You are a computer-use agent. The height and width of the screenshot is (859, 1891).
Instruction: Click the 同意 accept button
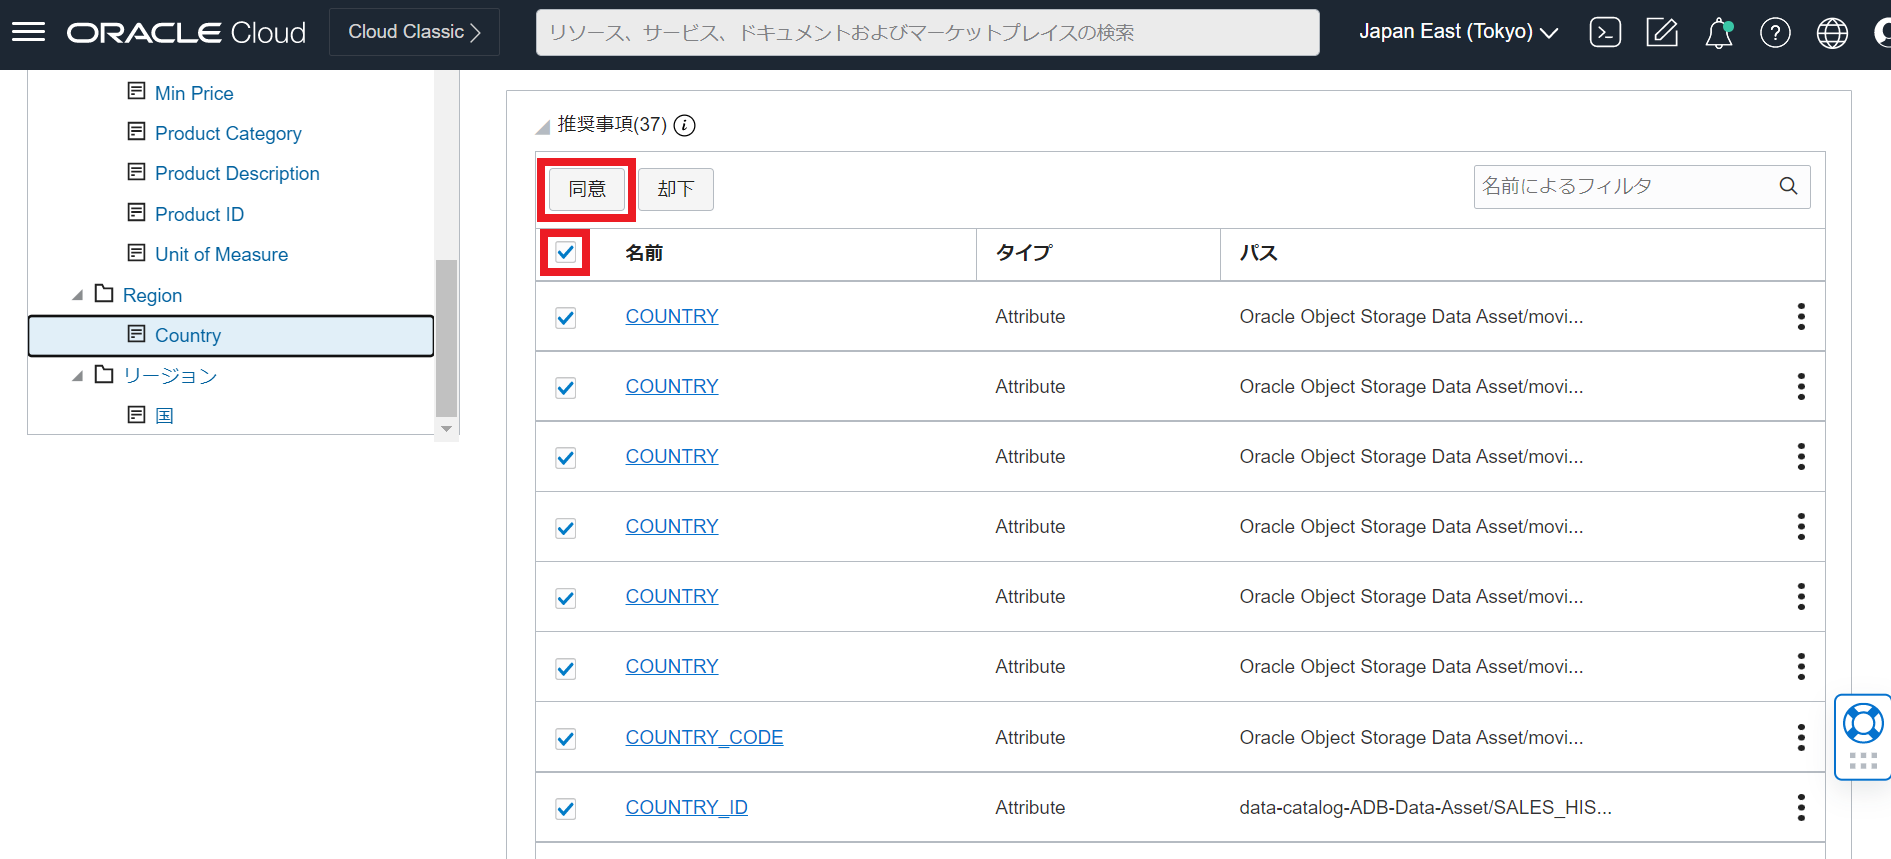[587, 189]
